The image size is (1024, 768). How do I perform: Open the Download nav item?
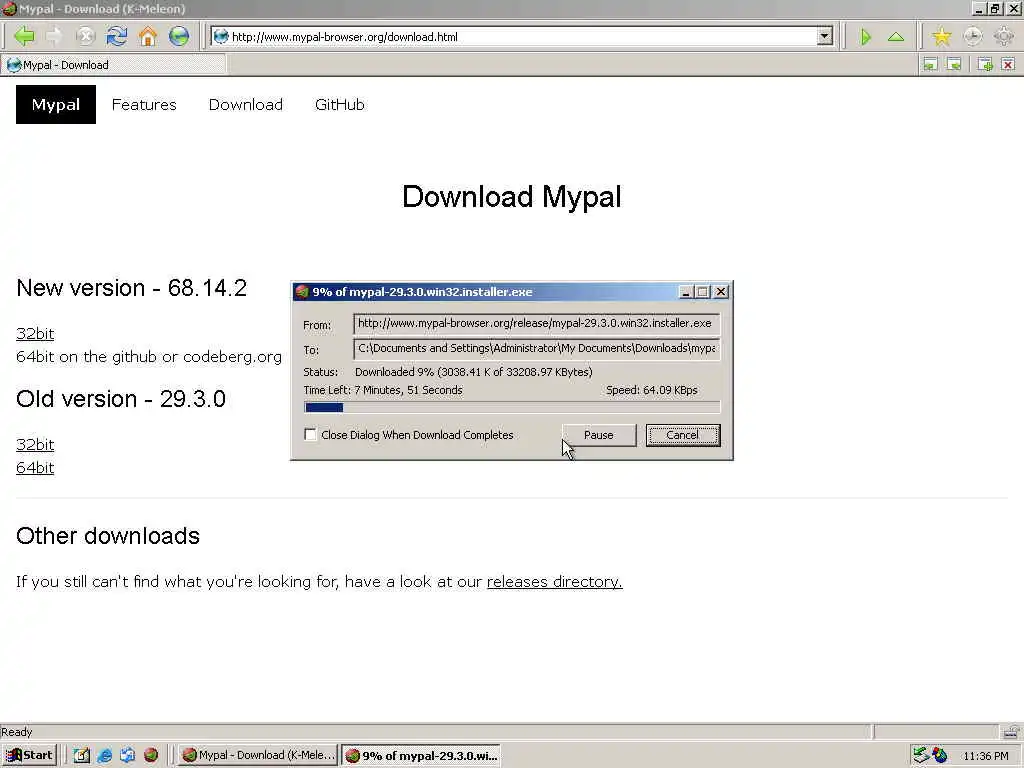point(246,104)
